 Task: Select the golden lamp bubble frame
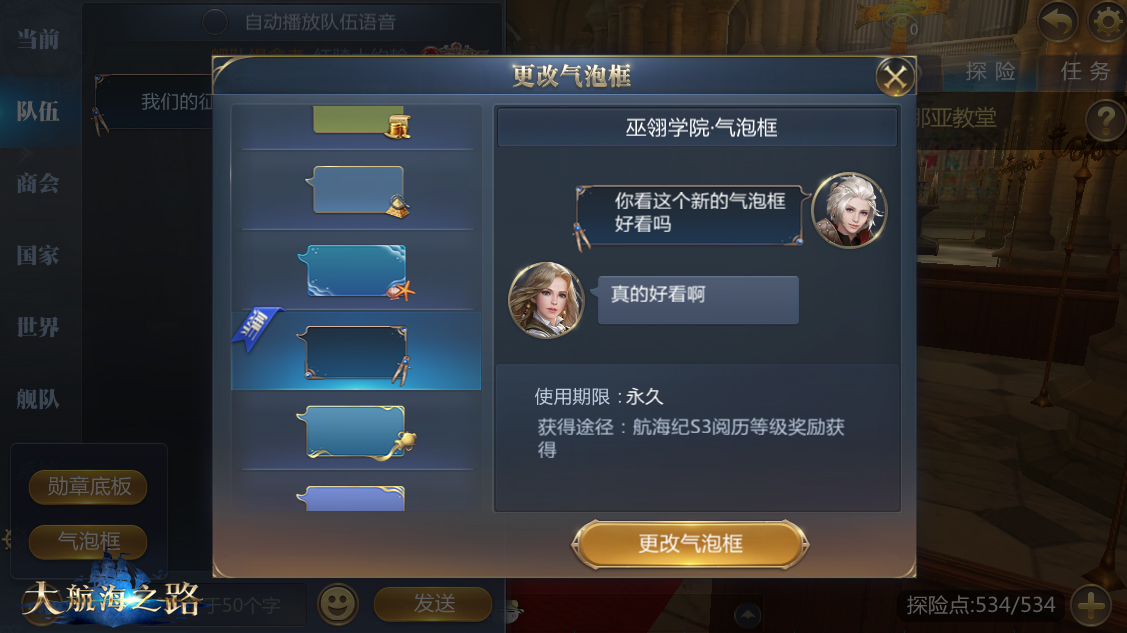[356, 432]
